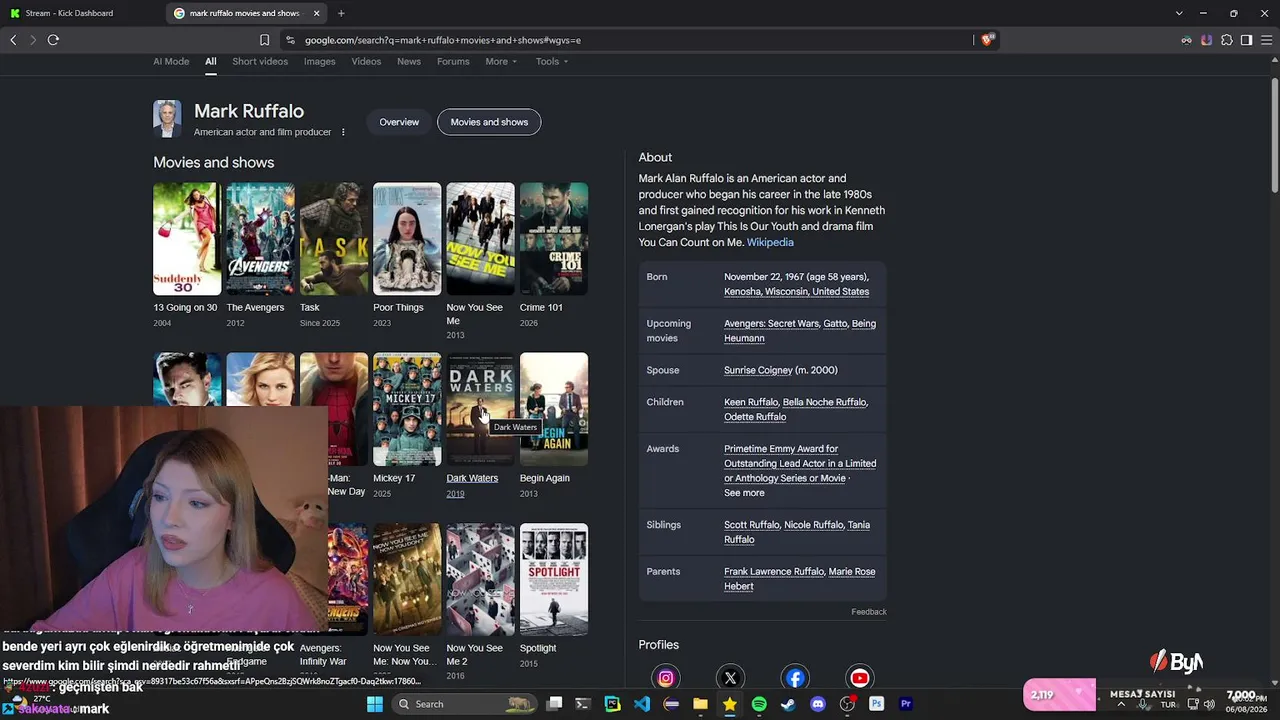Image resolution: width=1280 pixels, height=720 pixels.
Task: Expand the tab search chevron in title bar
Action: click(x=1179, y=13)
